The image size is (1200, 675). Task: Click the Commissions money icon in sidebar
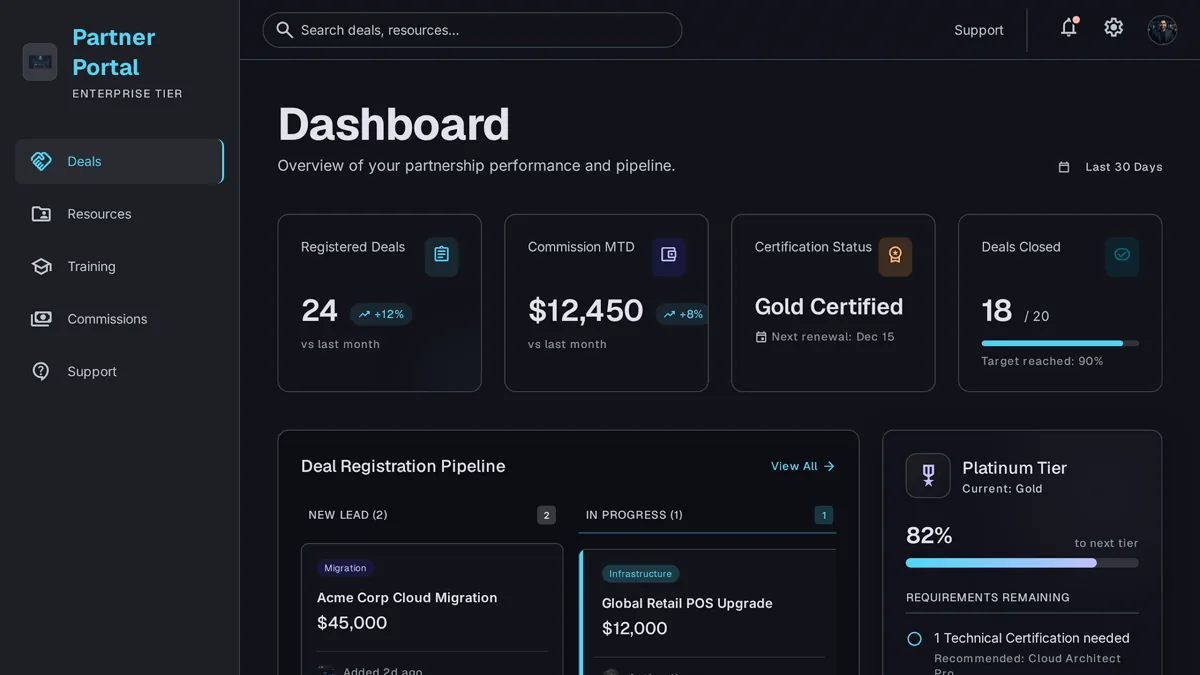coord(41,319)
